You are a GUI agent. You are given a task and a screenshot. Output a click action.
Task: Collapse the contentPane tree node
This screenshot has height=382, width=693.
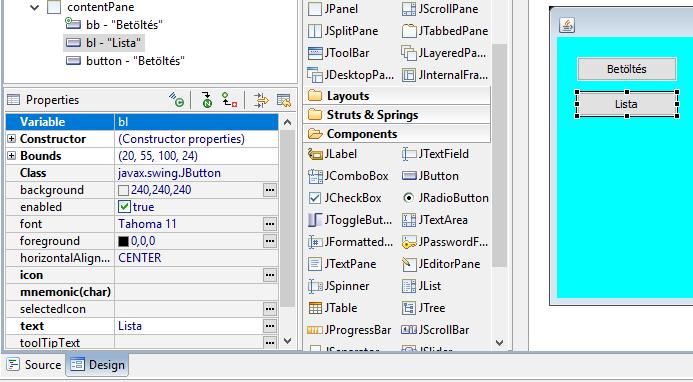click(x=34, y=8)
